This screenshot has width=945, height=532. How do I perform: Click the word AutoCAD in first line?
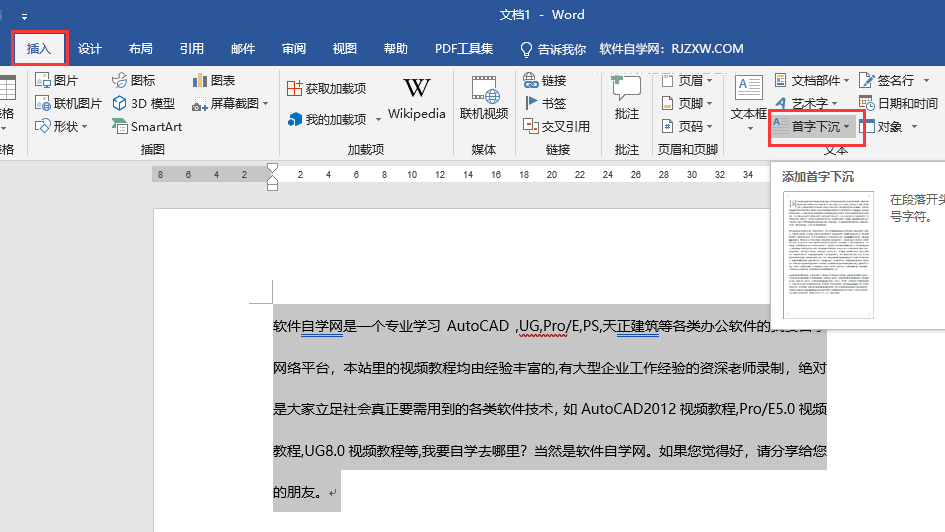tap(478, 326)
